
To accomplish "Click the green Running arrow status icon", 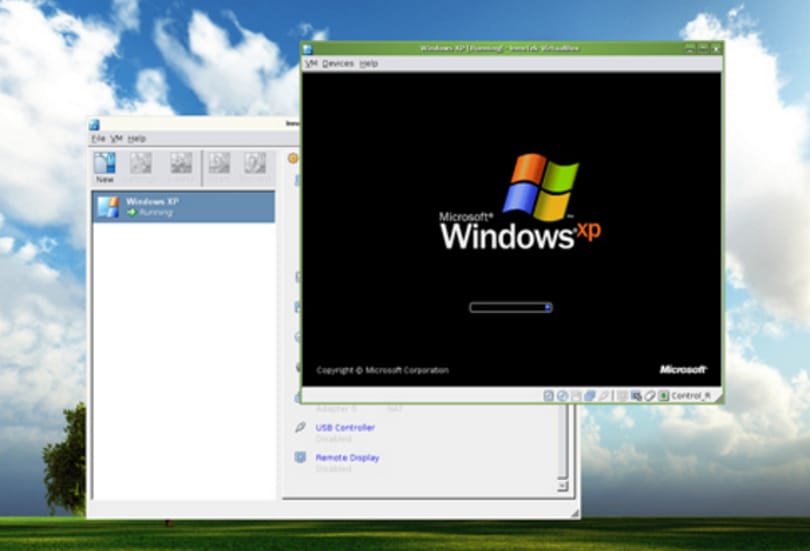I will (x=131, y=212).
